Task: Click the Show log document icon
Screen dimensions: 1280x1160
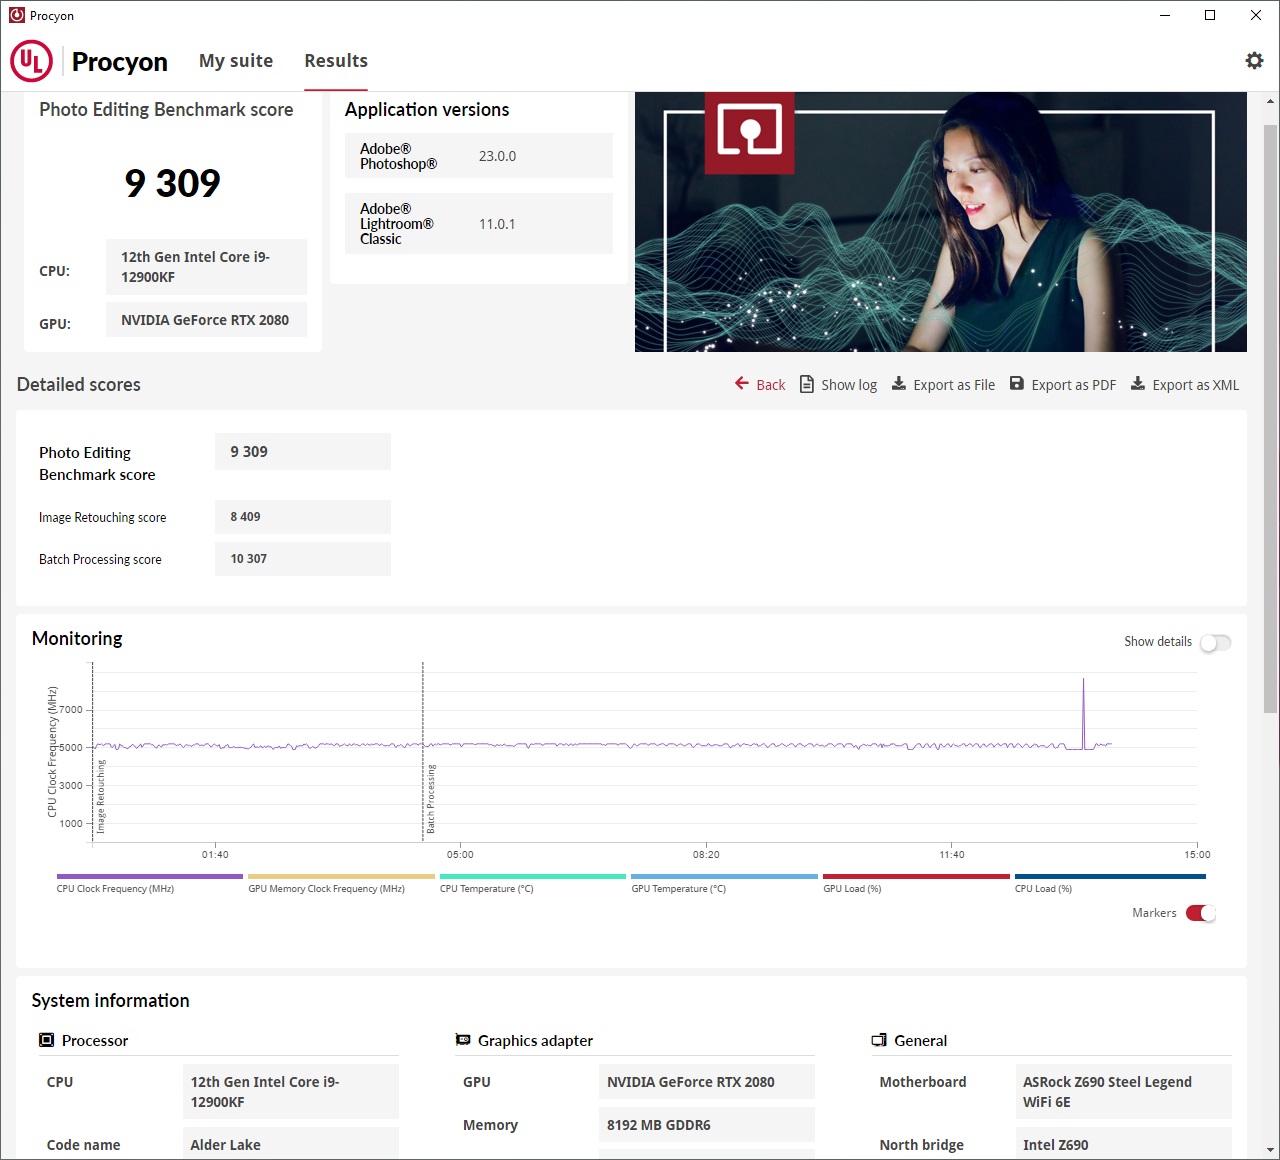Action: (x=807, y=384)
